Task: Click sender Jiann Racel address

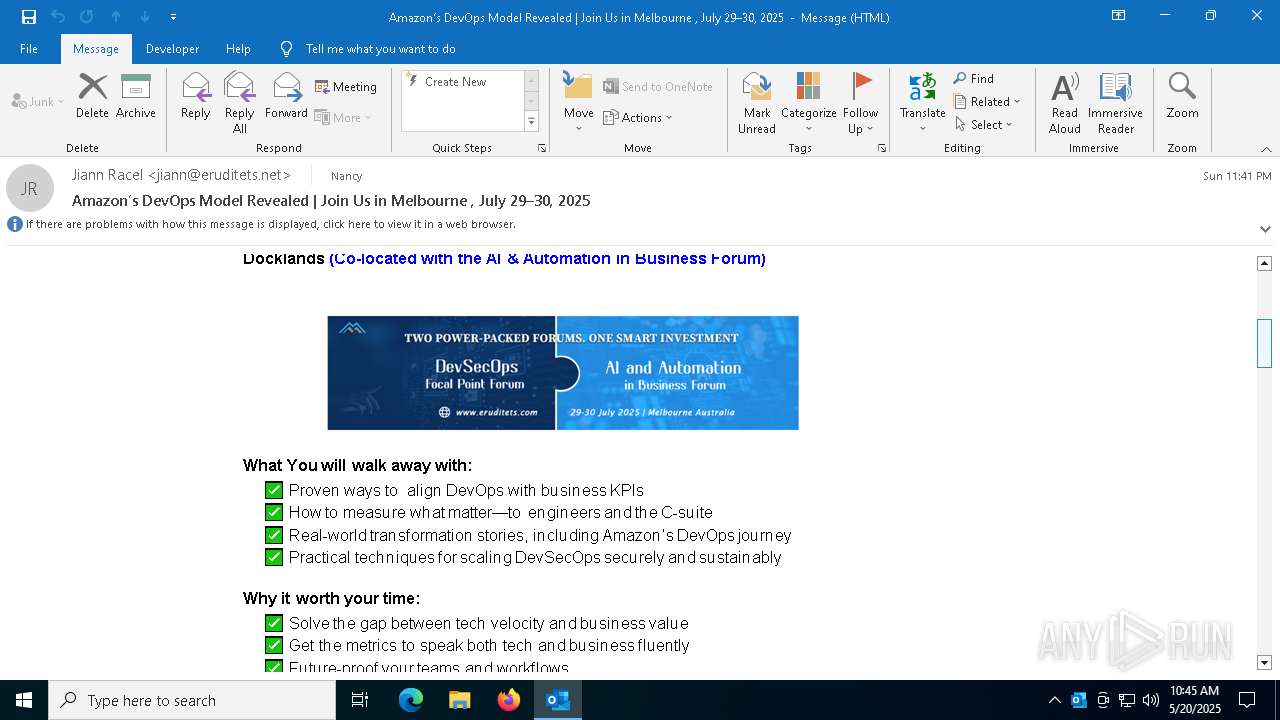Action: click(181, 175)
